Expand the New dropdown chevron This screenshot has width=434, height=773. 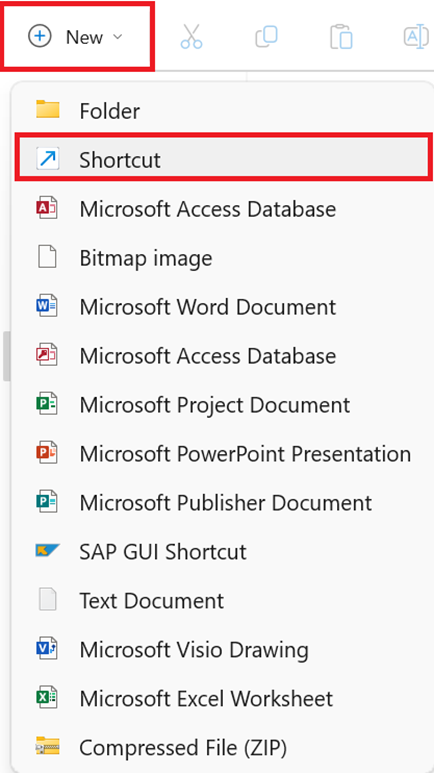117,37
